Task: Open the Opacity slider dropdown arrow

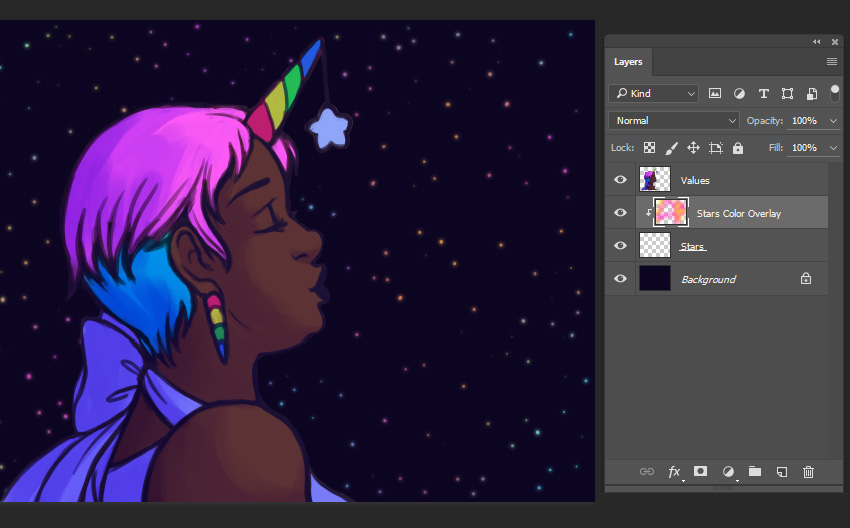Action: point(833,121)
